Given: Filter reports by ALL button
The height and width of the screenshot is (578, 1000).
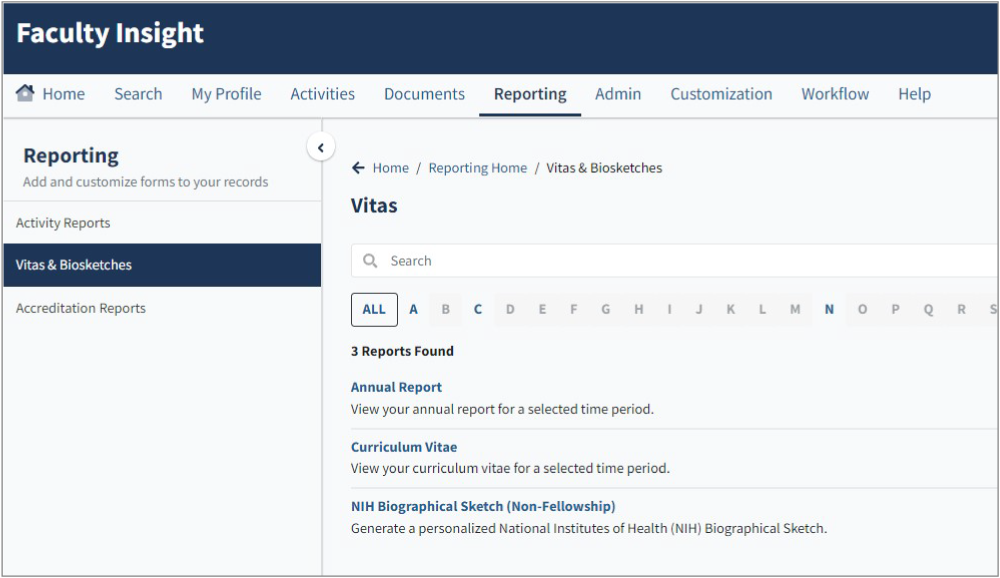Looking at the screenshot, I should [x=374, y=309].
